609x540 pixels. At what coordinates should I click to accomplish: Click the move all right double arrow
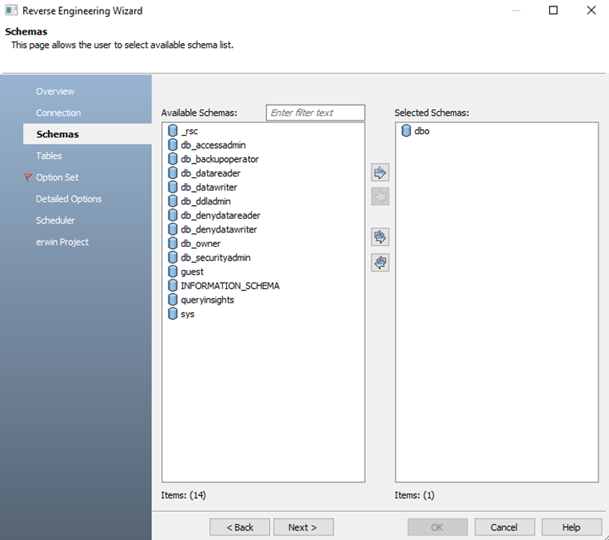(380, 237)
